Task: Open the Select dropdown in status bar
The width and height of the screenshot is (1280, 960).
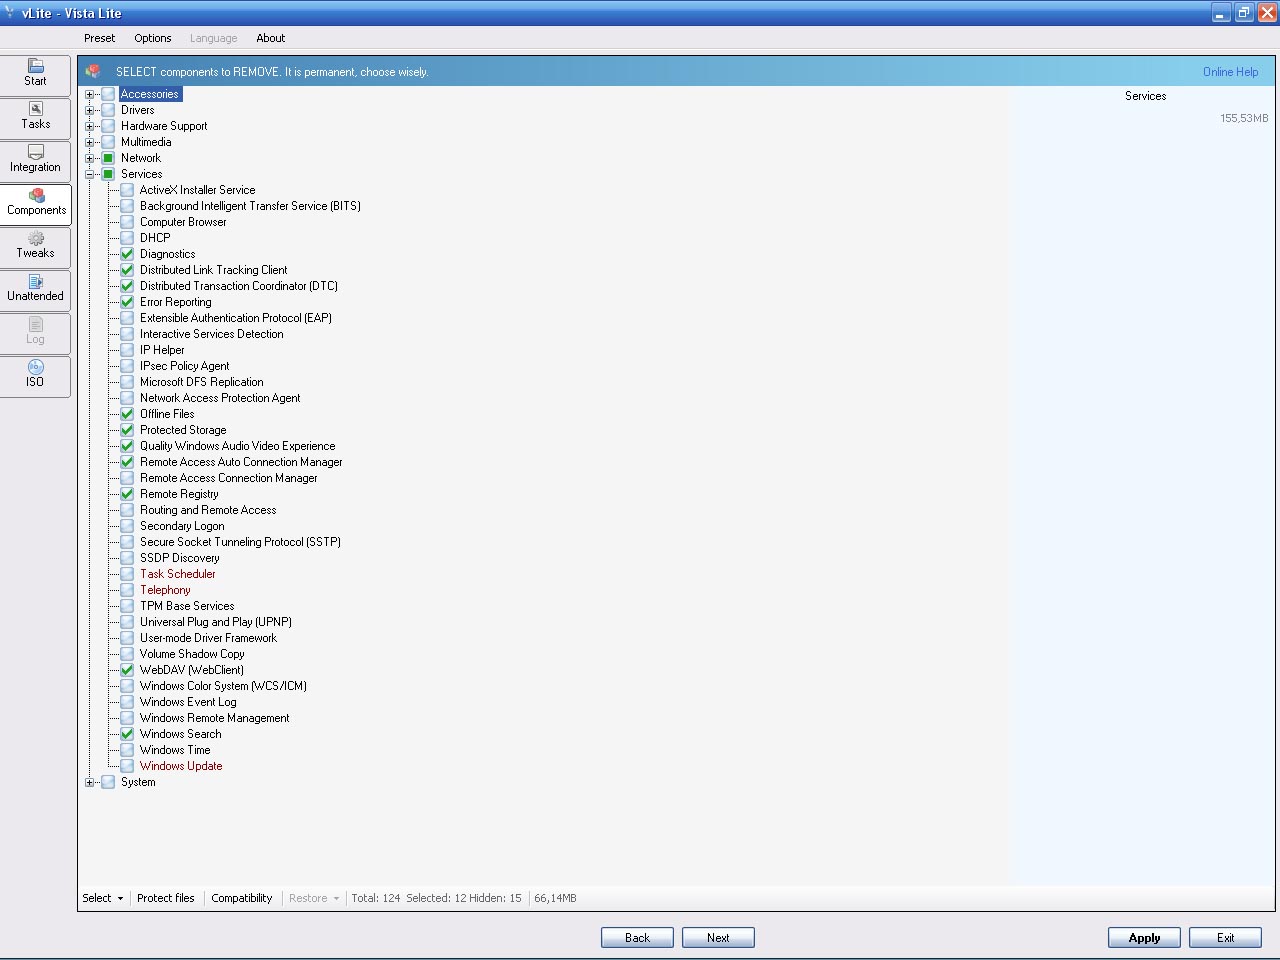Action: pos(103,898)
